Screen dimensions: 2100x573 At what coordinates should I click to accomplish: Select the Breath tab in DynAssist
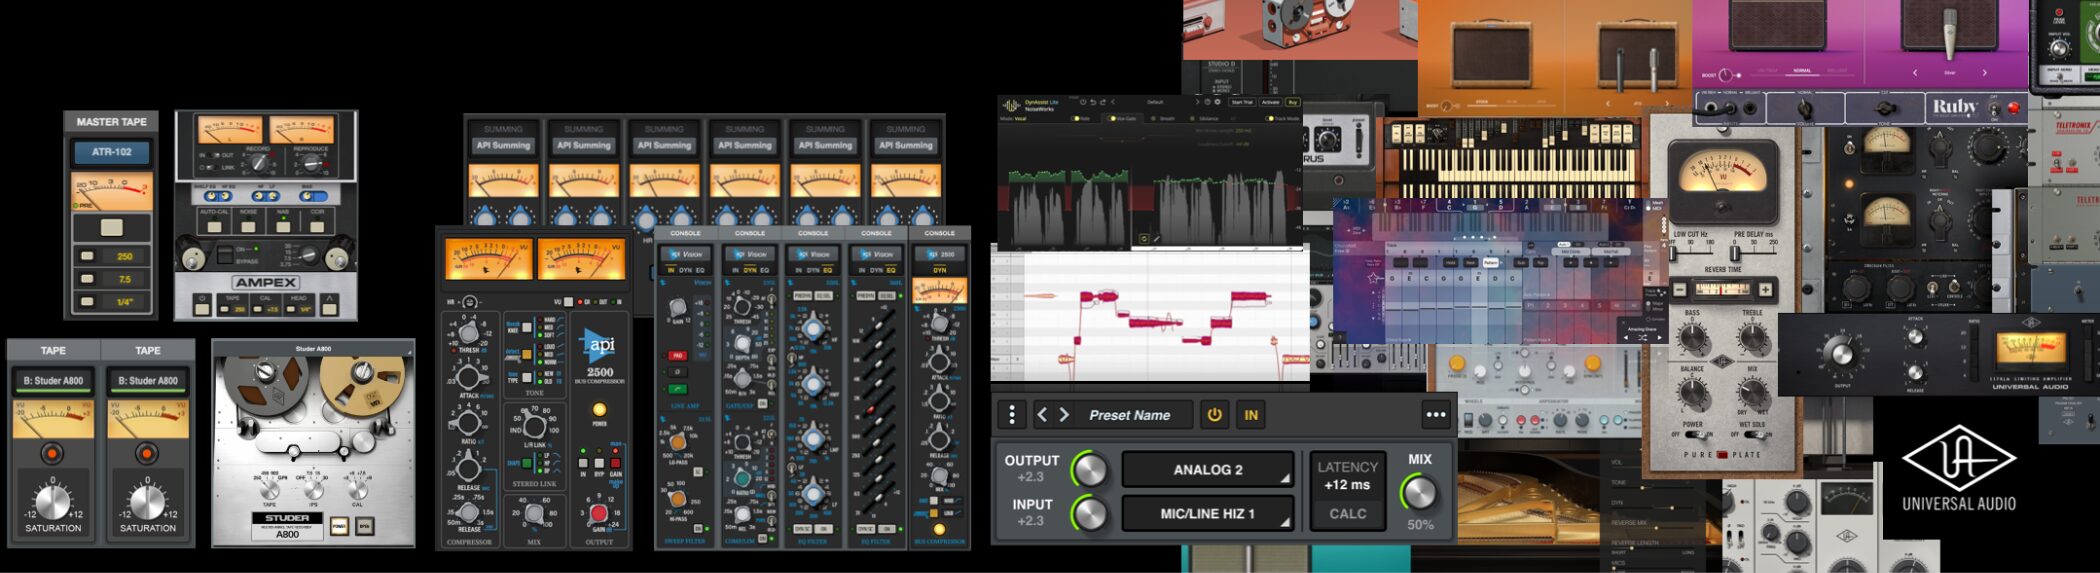point(1166,118)
